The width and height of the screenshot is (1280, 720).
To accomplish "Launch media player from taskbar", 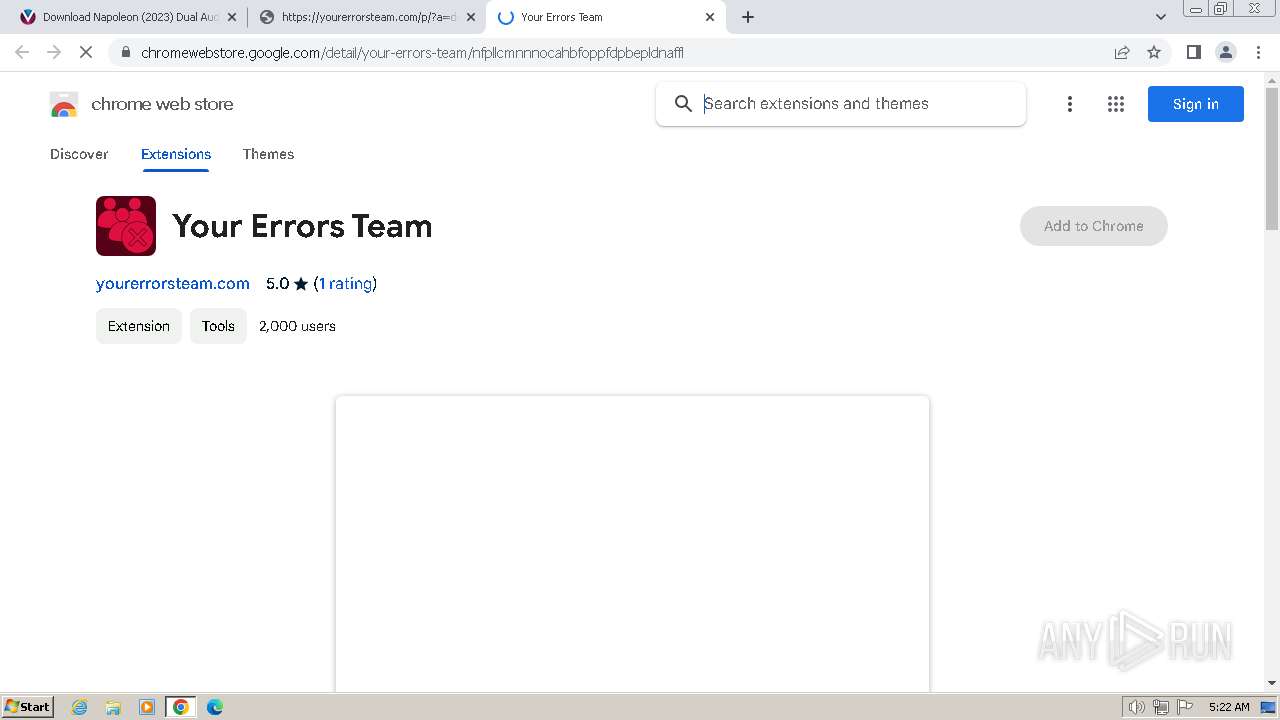I will click(147, 707).
